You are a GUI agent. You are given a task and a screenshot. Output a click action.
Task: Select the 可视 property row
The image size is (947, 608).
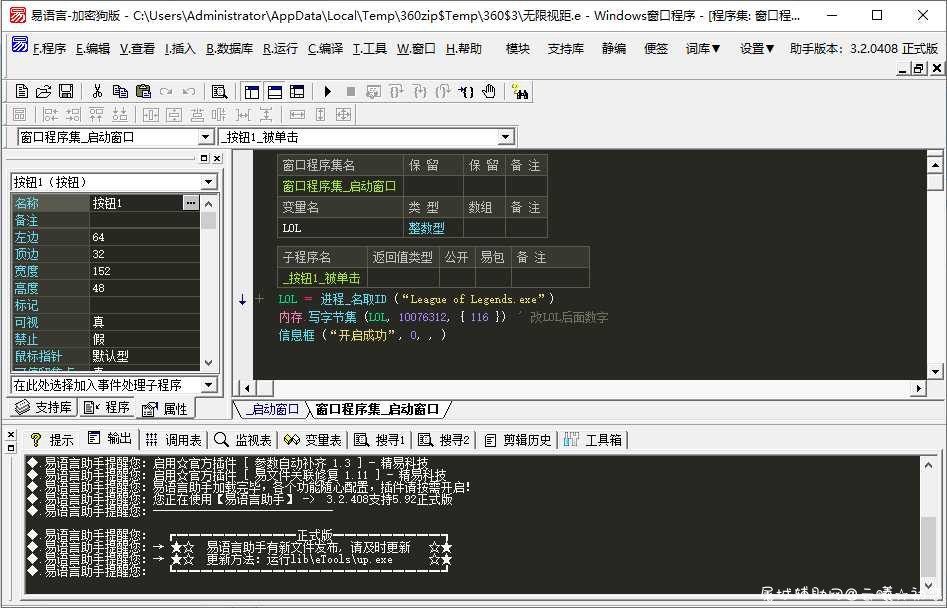coord(106,322)
